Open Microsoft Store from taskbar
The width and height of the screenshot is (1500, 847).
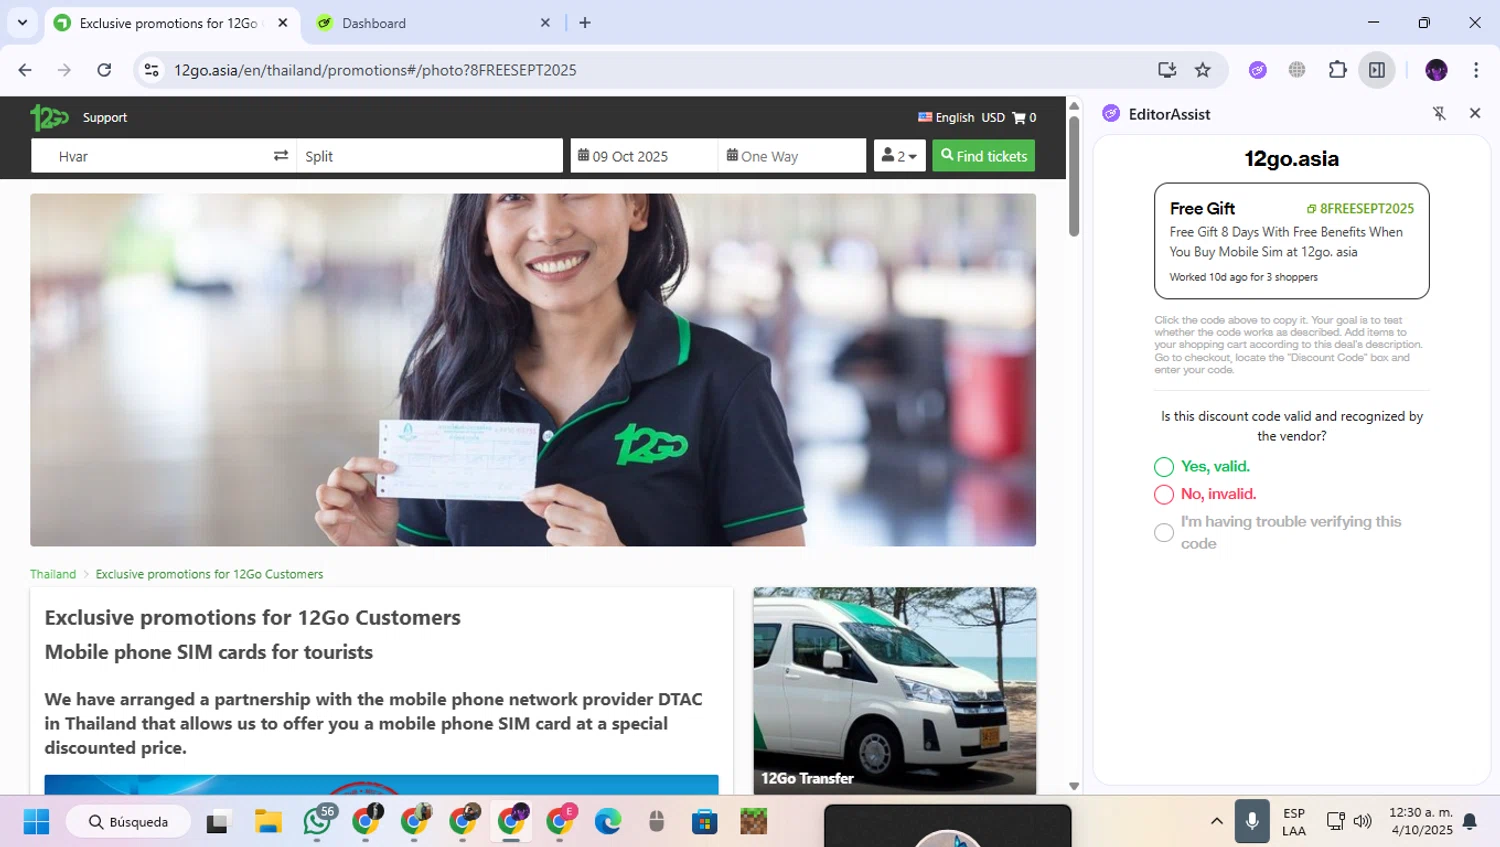click(705, 822)
